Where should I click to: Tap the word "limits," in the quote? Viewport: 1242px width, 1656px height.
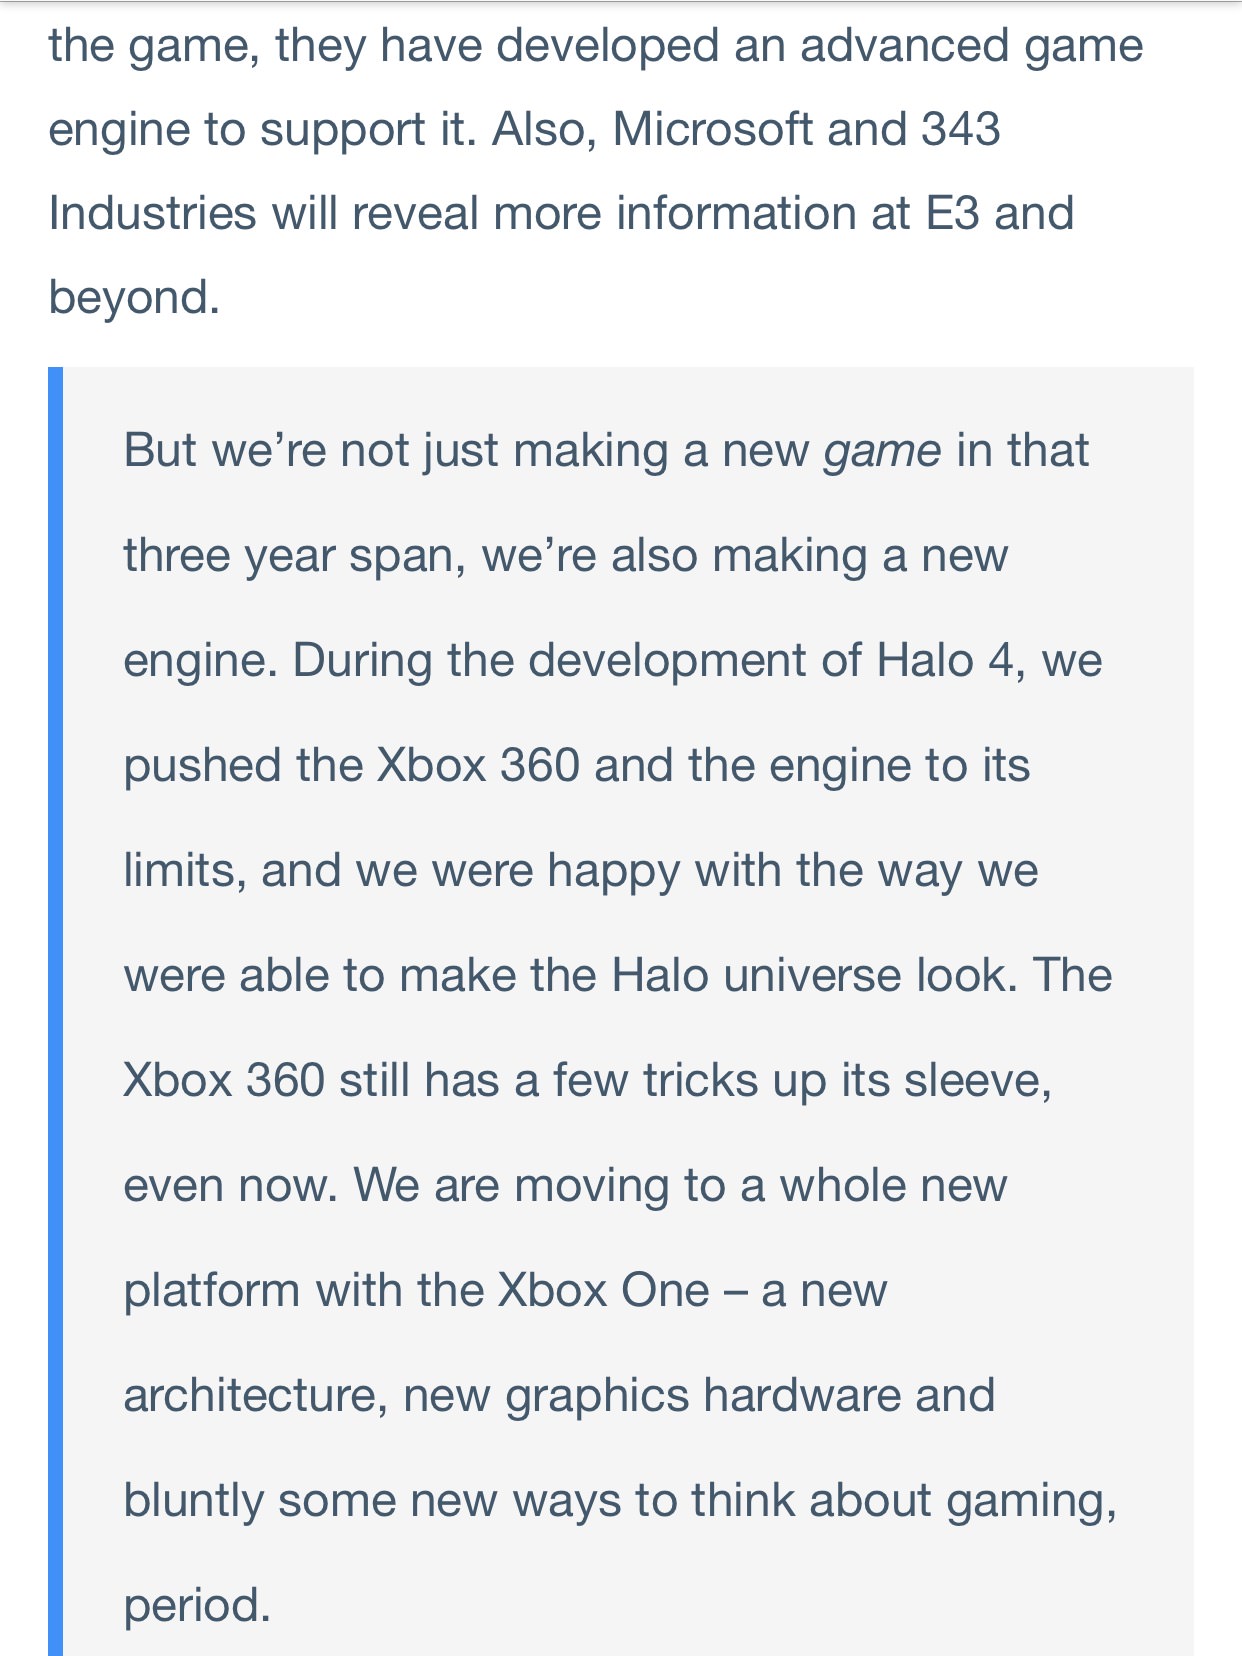pyautogui.click(x=185, y=871)
